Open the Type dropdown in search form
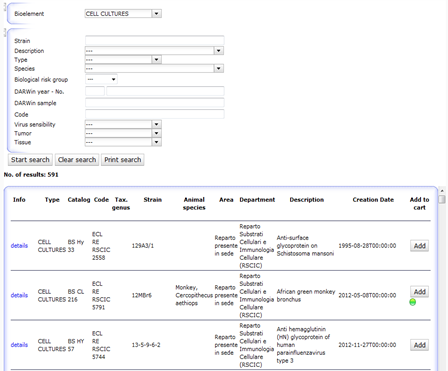Viewport: 448px width, 371px height. tap(123, 60)
